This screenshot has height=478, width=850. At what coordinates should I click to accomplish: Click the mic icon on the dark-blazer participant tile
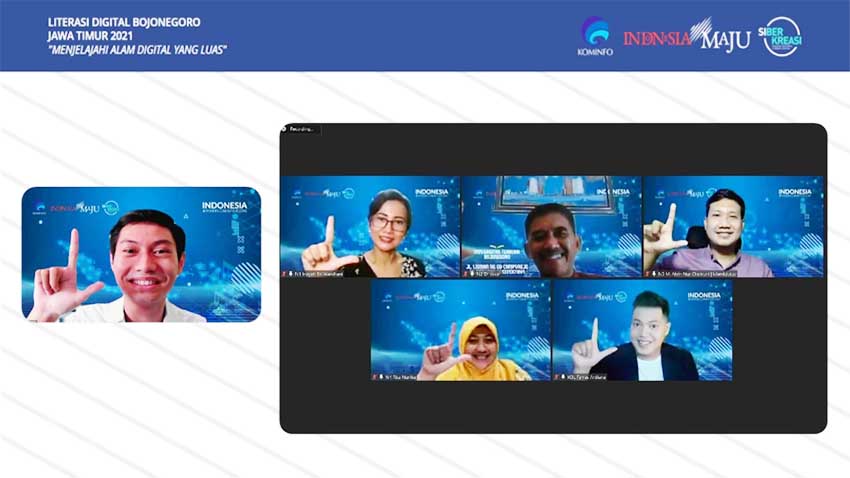coord(560,377)
